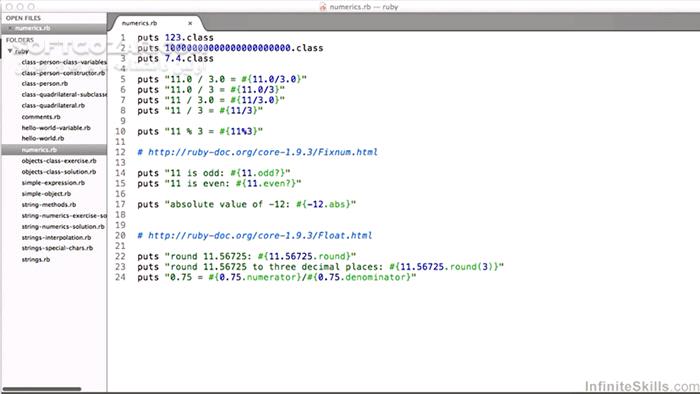This screenshot has width=700, height=394.
Task: Open string-numerics-solution.rb
Action: point(63,227)
